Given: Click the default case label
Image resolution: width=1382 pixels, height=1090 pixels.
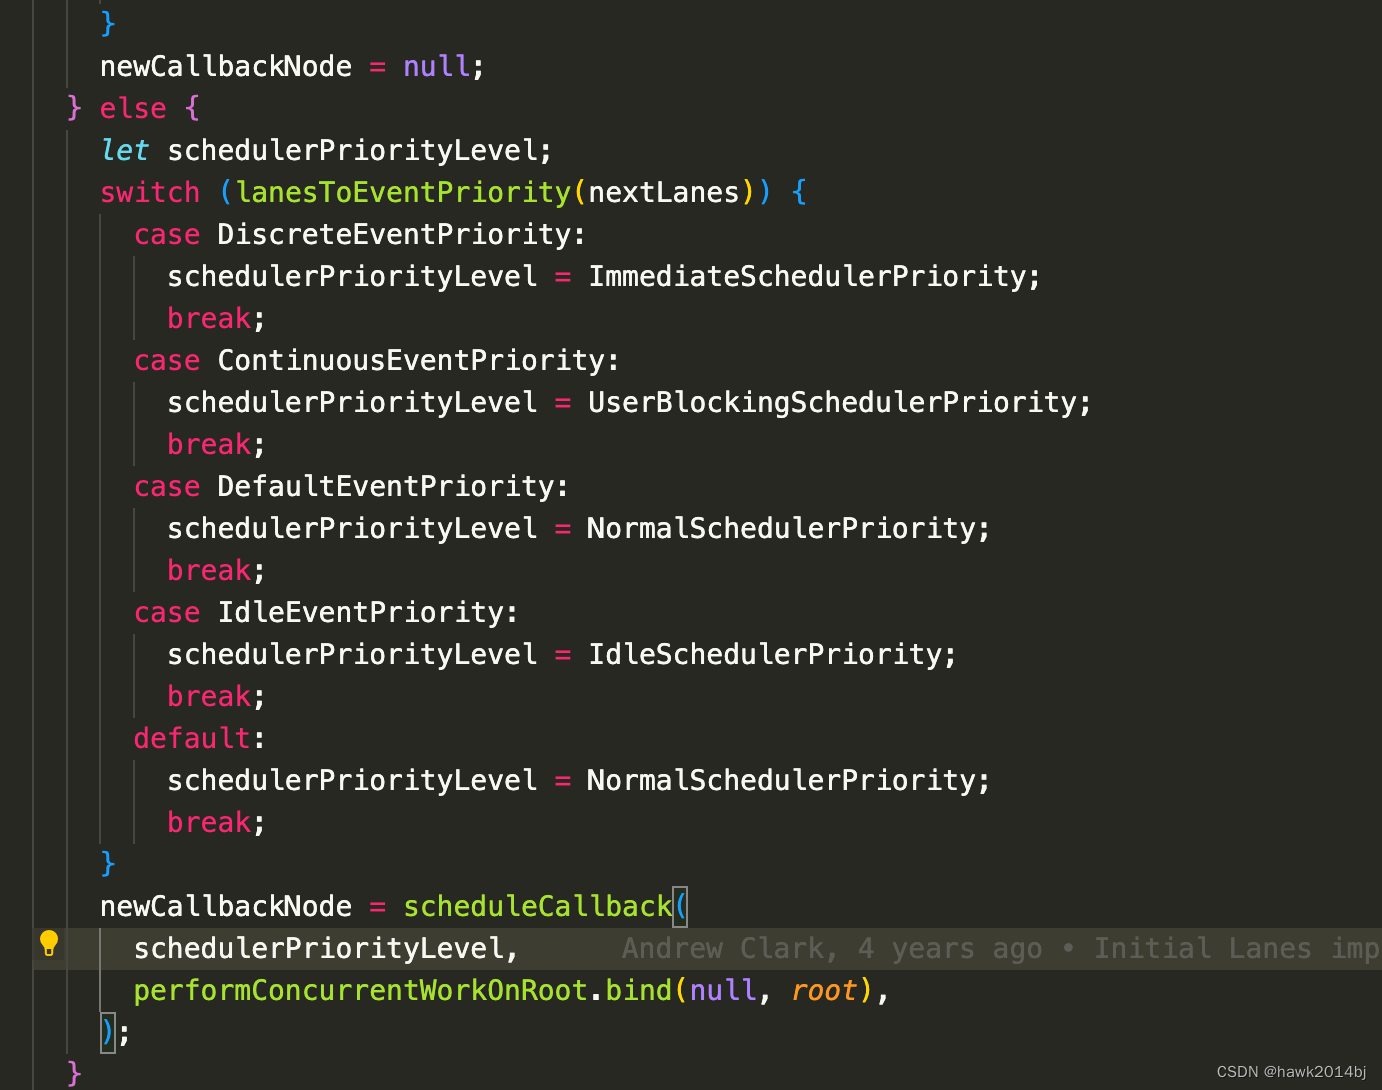Looking at the screenshot, I should click(x=192, y=737).
